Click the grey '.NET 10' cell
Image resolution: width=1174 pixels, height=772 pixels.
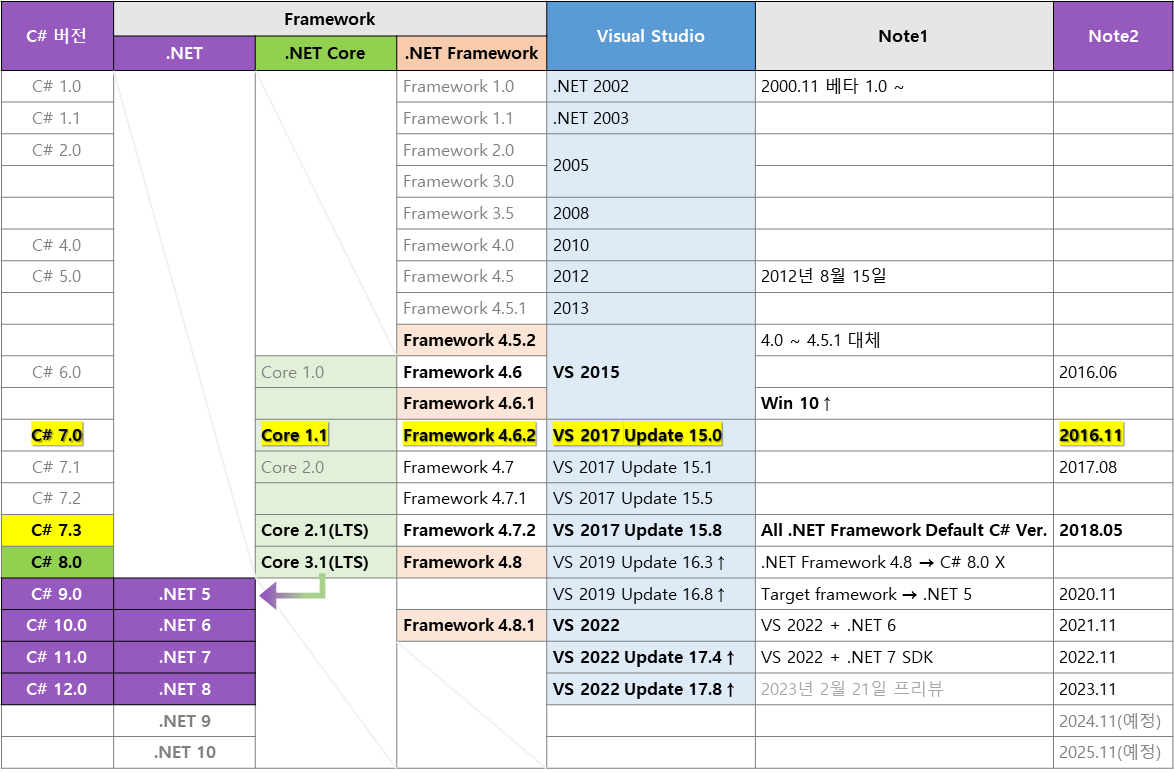point(184,753)
